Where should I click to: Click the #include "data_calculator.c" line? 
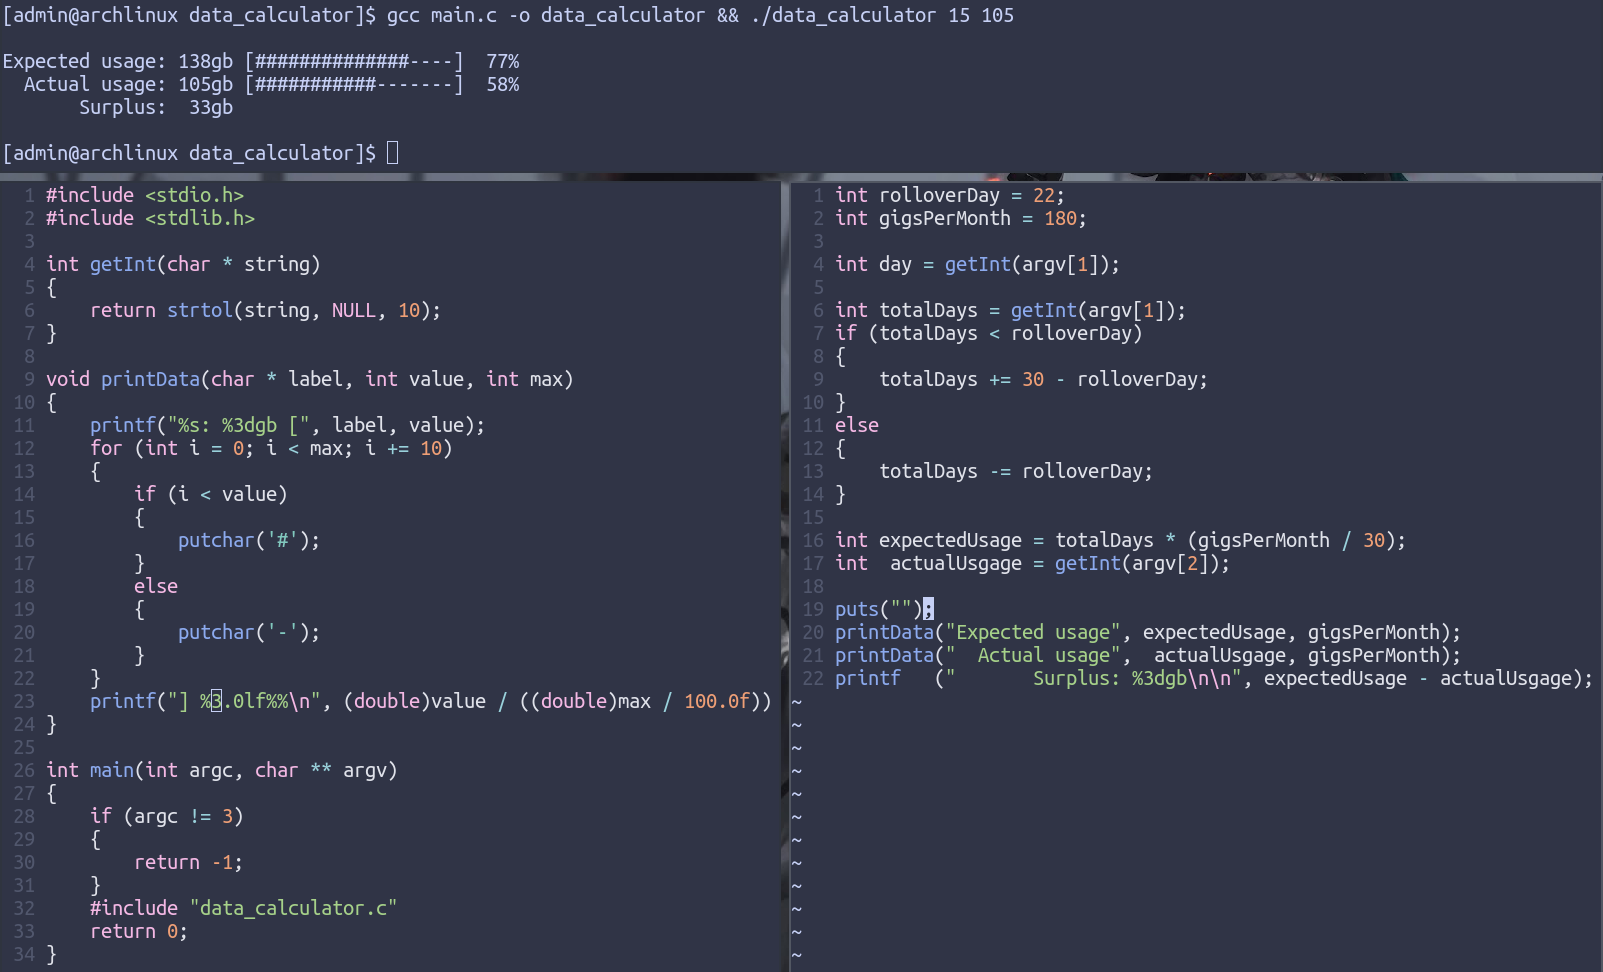[x=244, y=908]
